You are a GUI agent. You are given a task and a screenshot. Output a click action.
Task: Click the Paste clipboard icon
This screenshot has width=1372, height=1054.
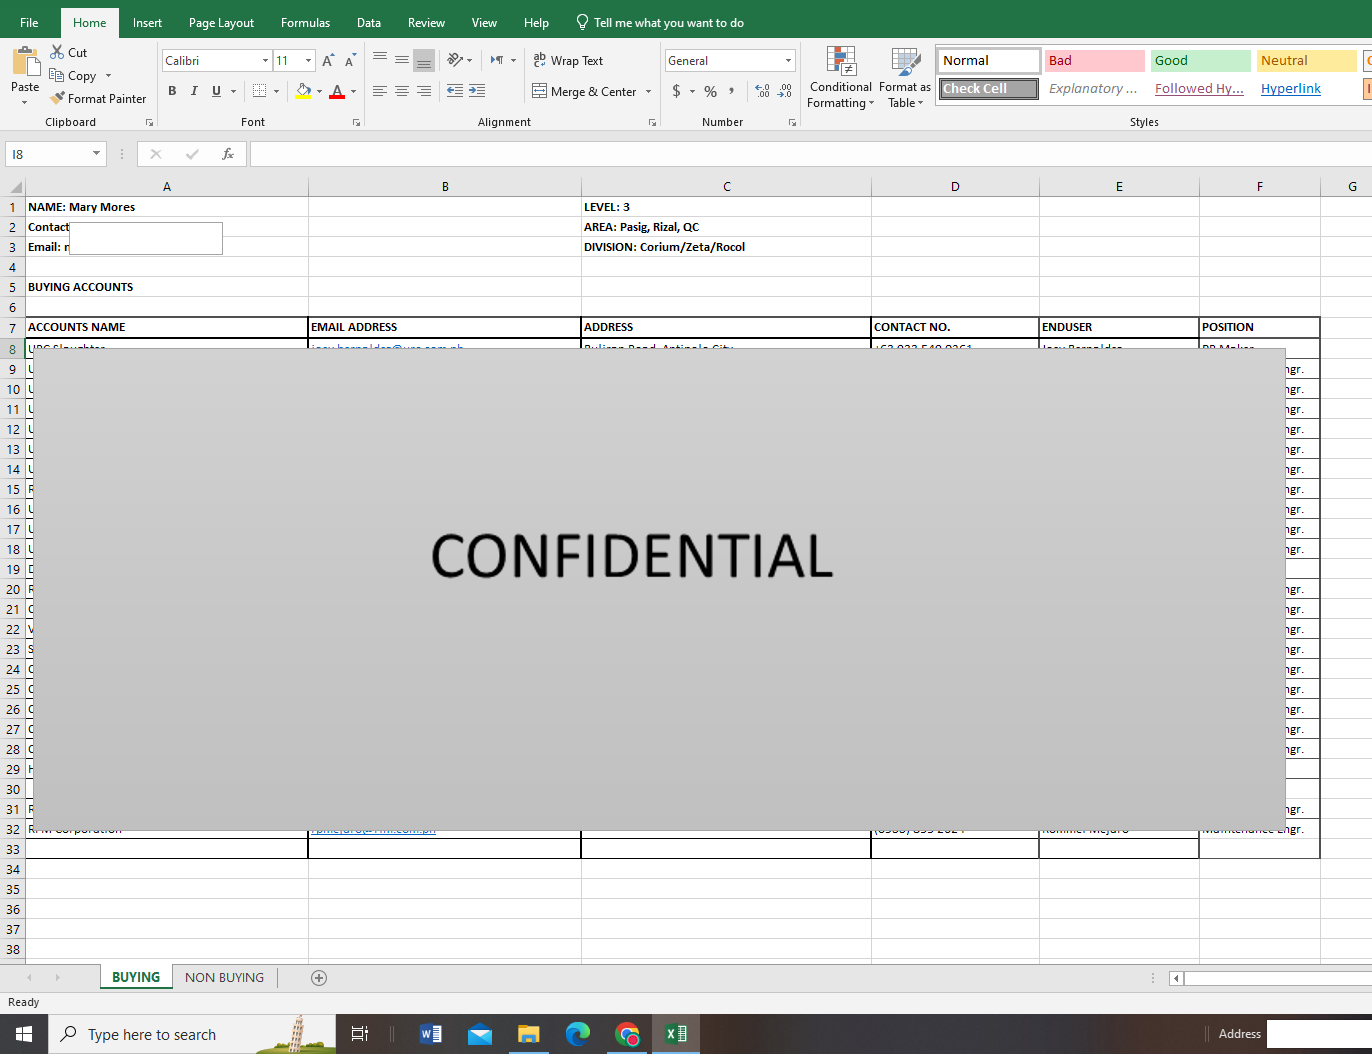coord(25,62)
